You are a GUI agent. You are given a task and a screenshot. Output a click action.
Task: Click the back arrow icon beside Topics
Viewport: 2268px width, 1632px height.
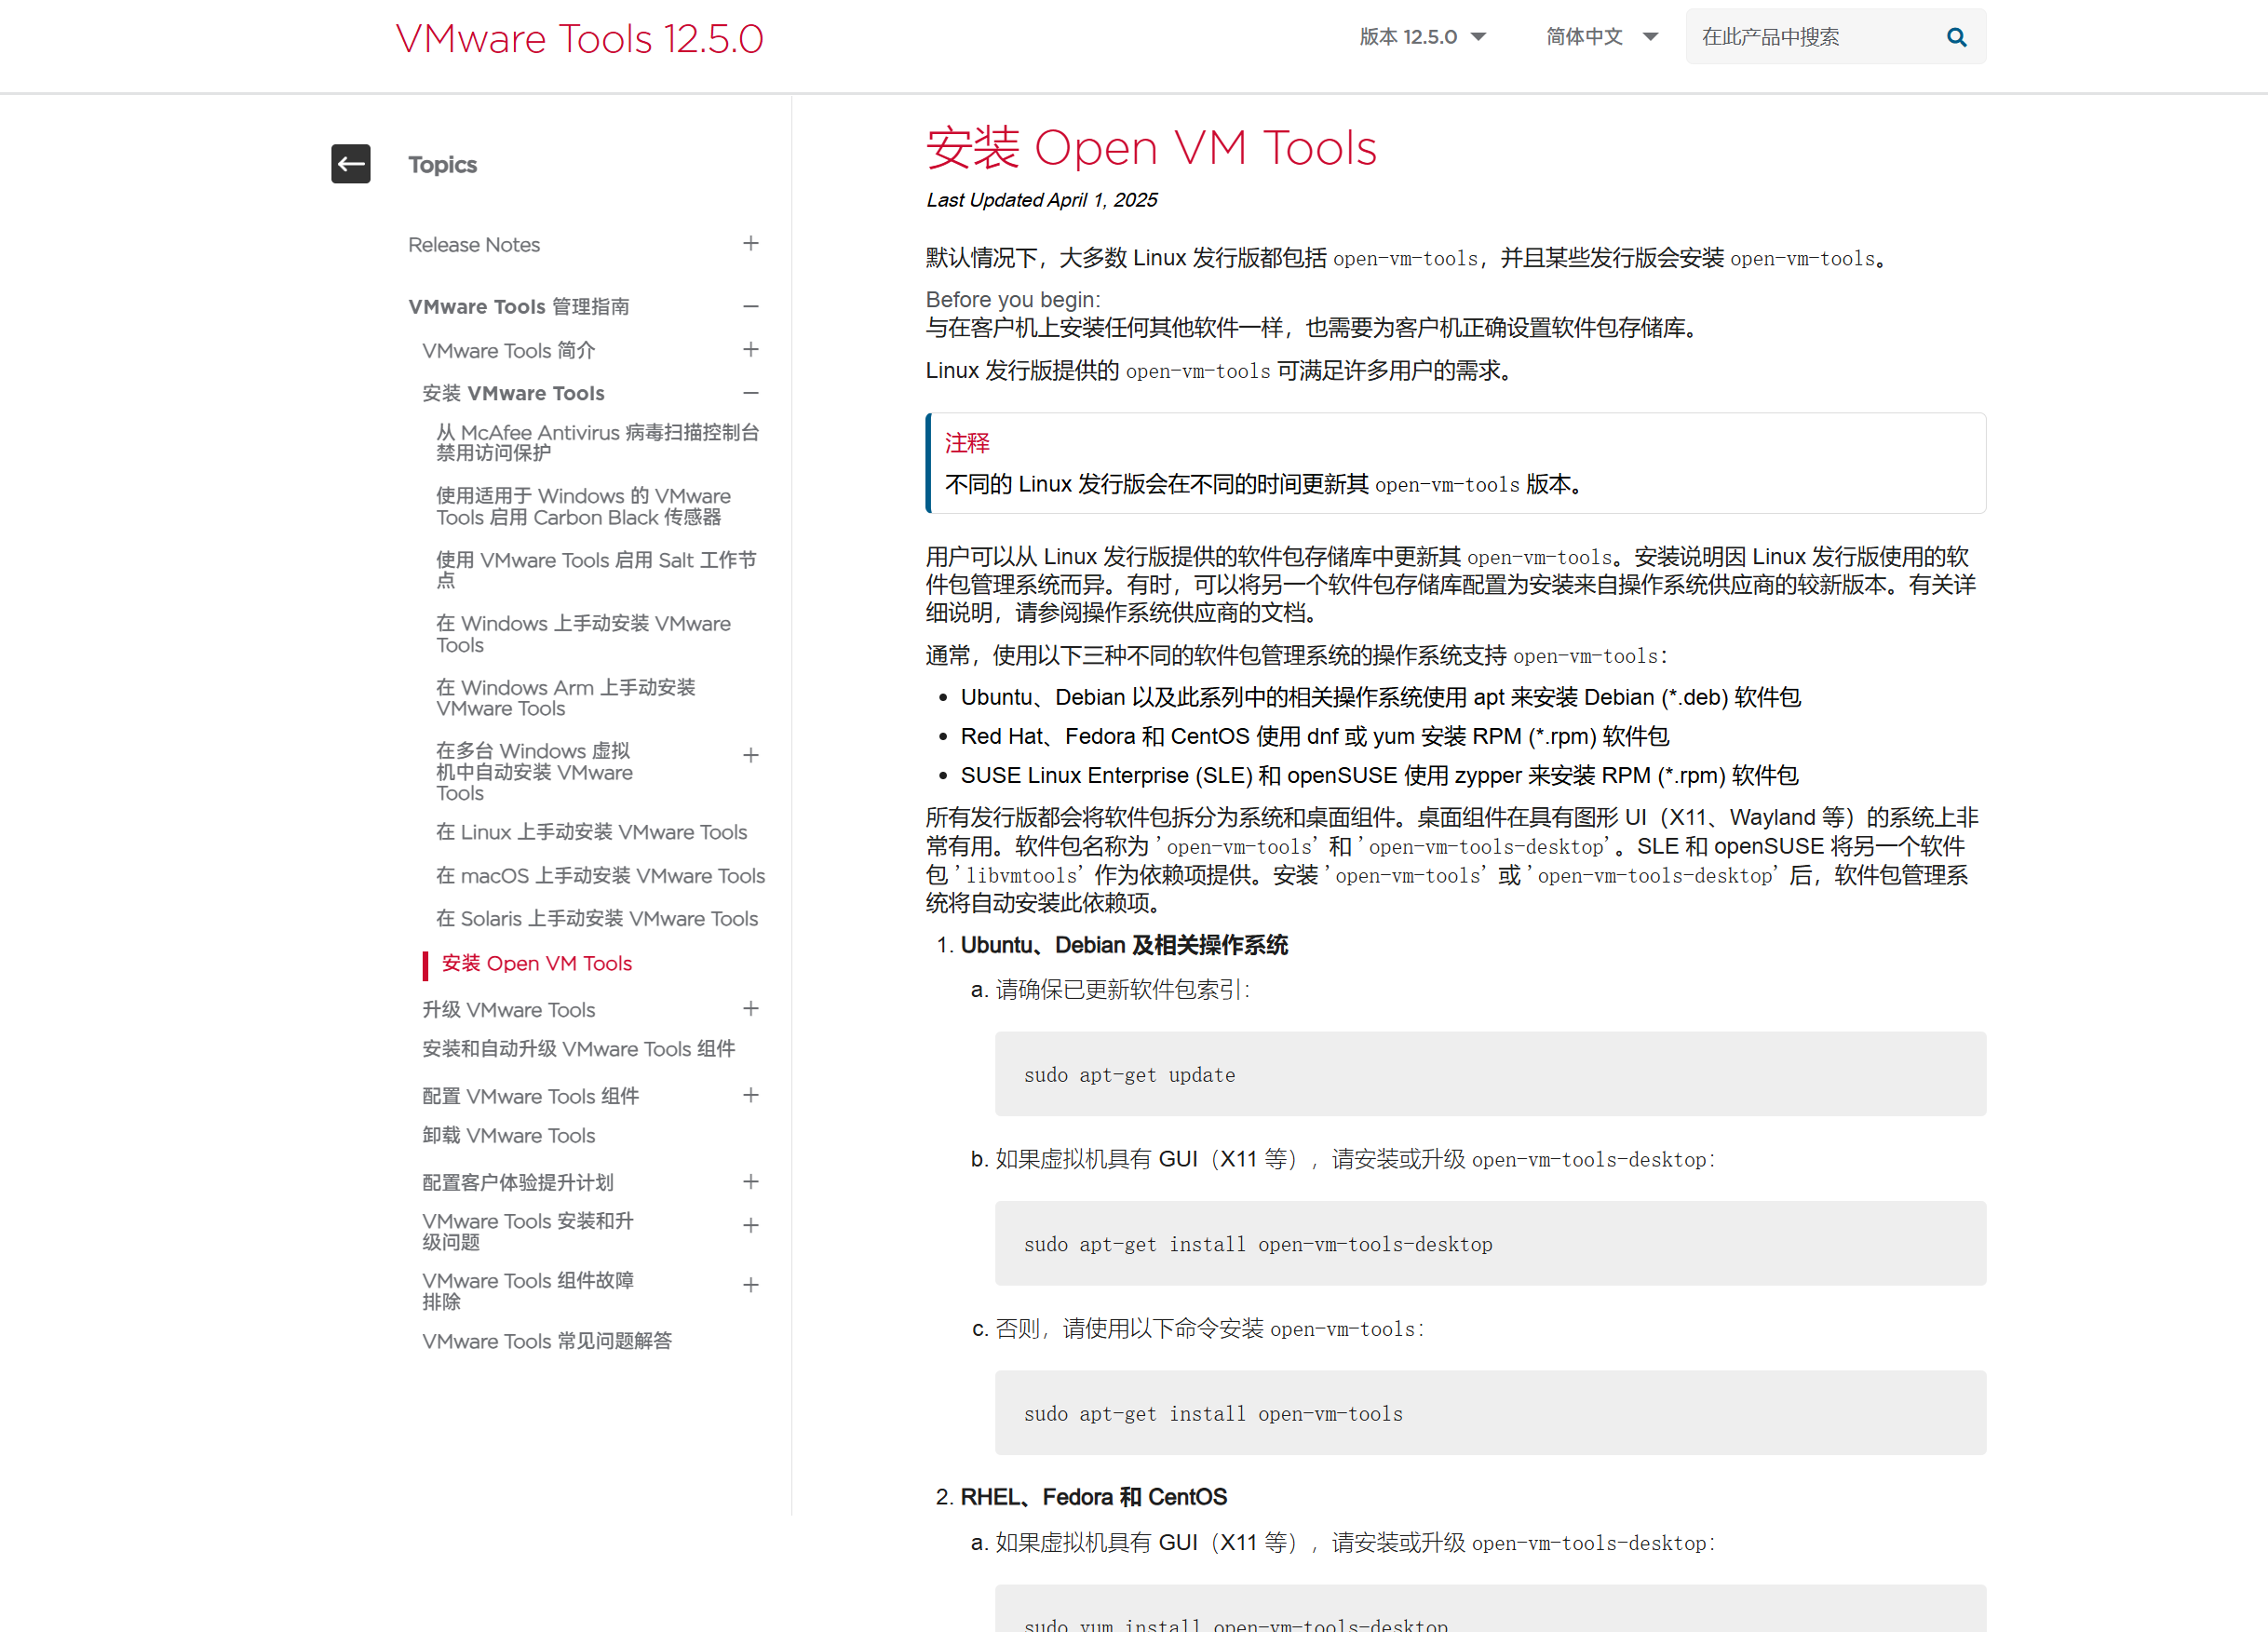[x=350, y=164]
